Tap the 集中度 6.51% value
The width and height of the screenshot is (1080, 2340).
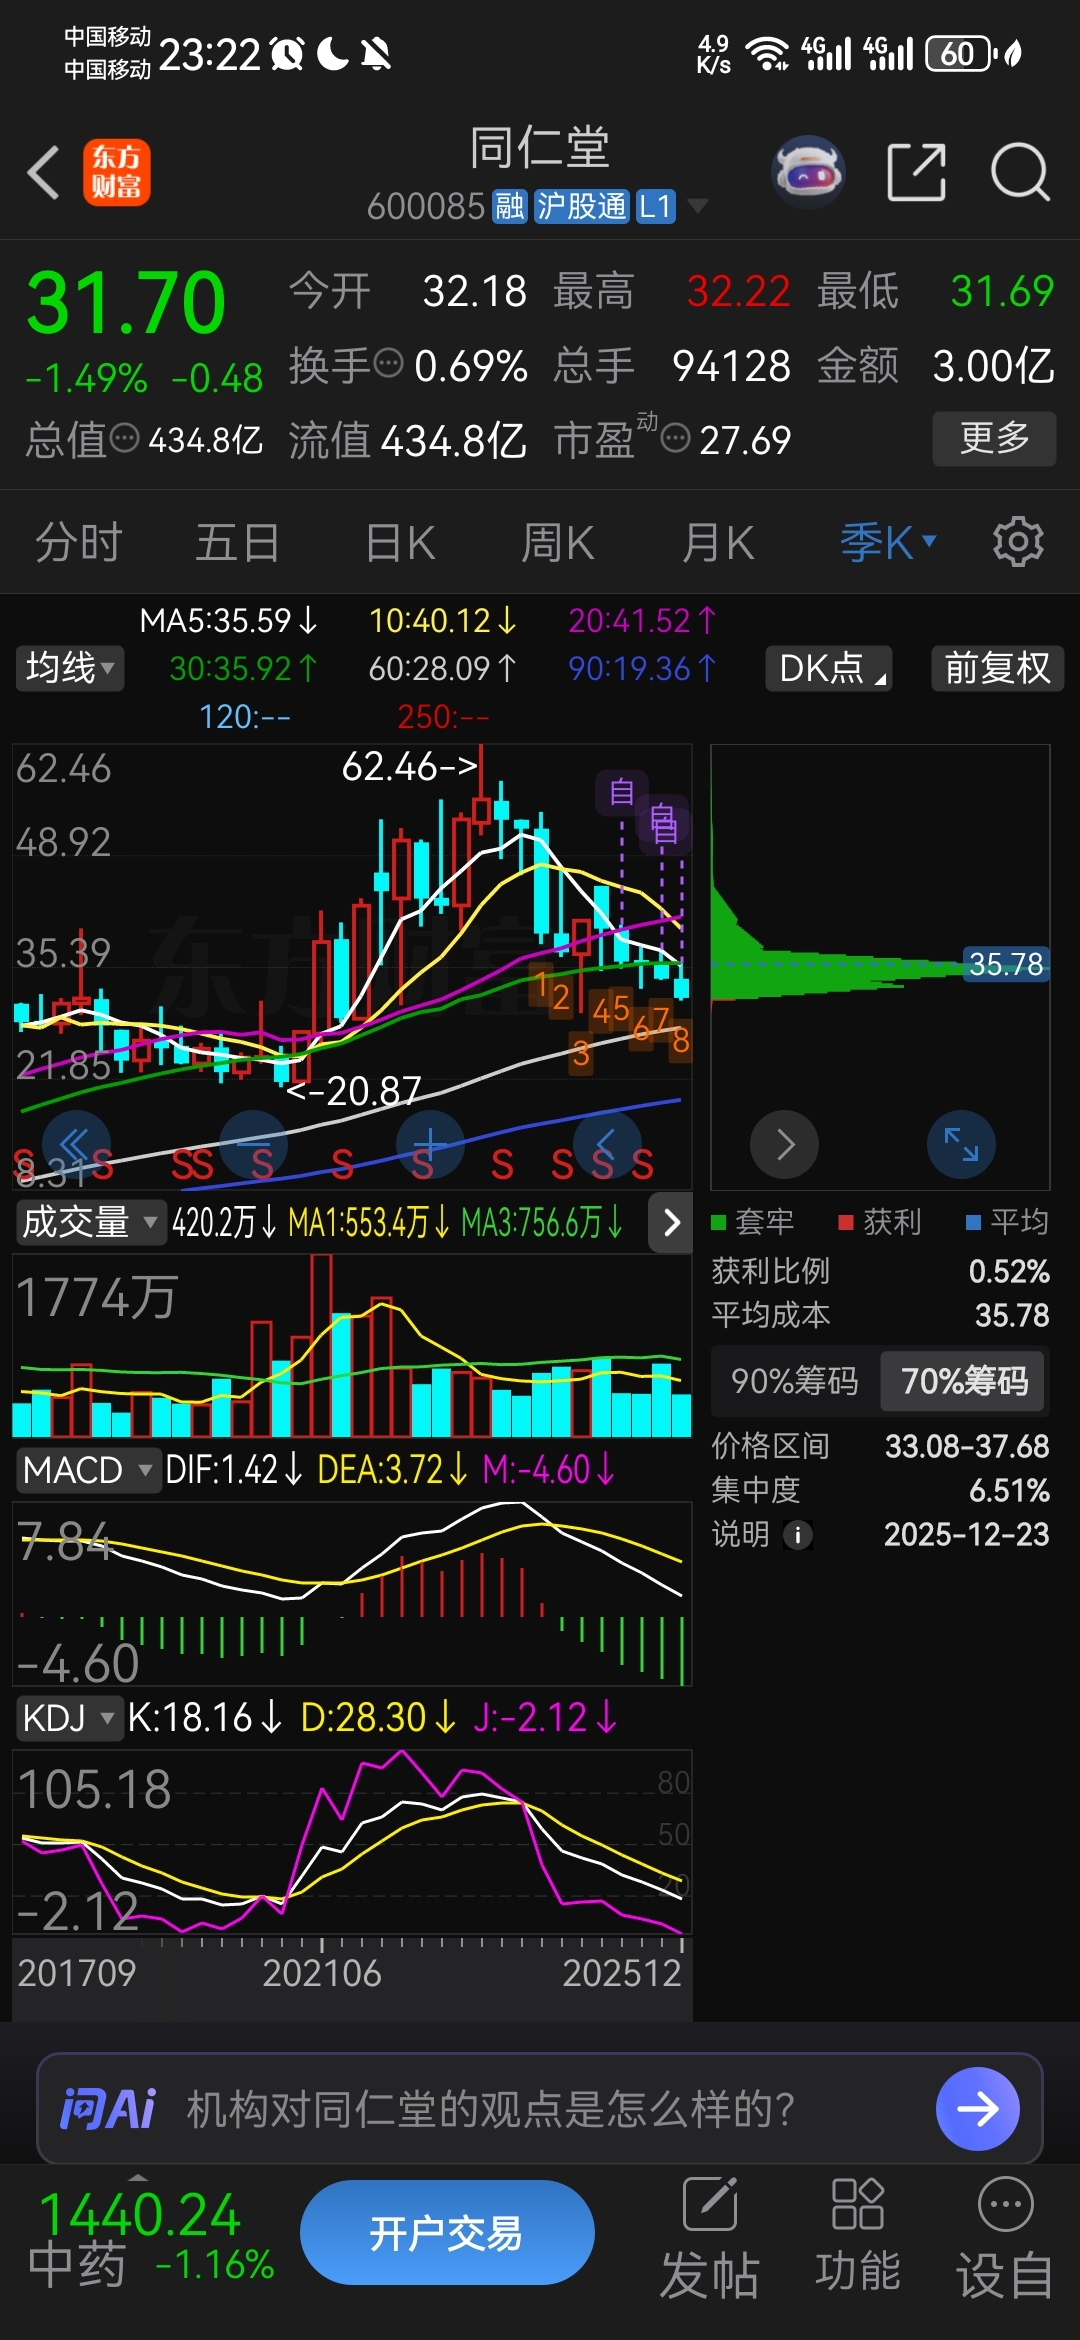(1009, 1491)
